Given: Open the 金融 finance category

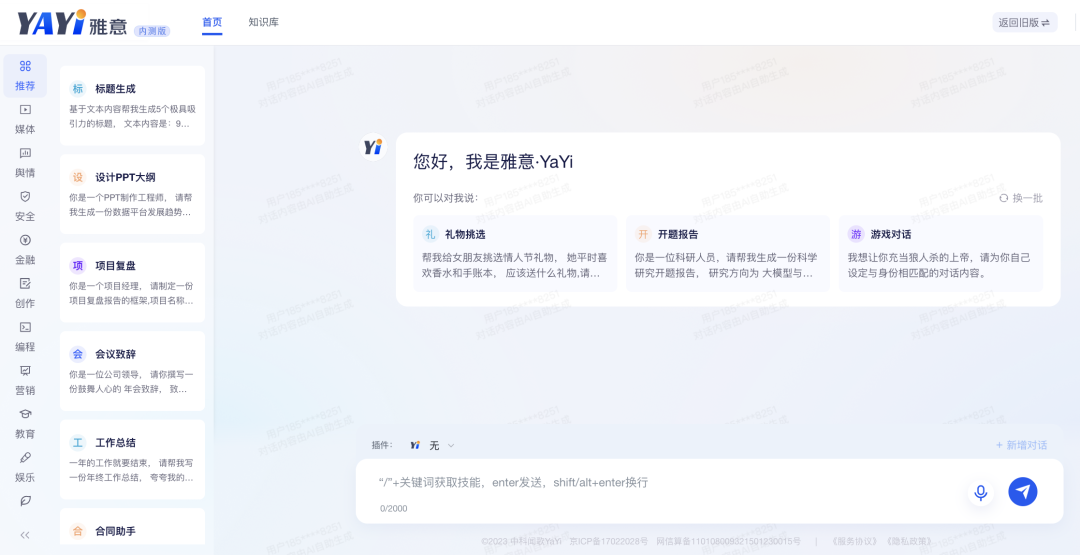Looking at the screenshot, I should click(25, 250).
